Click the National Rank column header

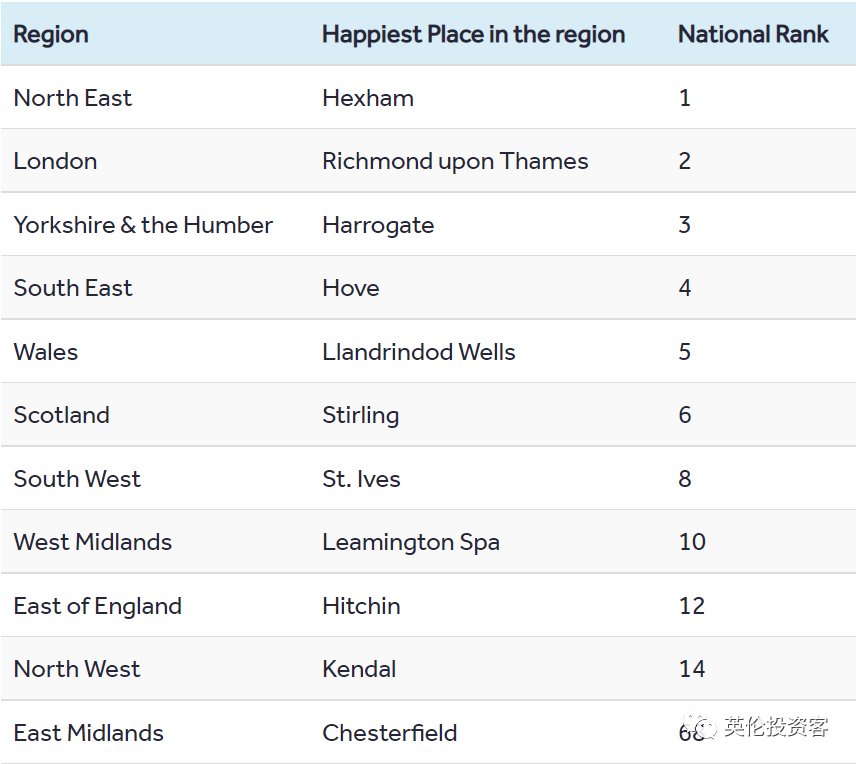[753, 34]
